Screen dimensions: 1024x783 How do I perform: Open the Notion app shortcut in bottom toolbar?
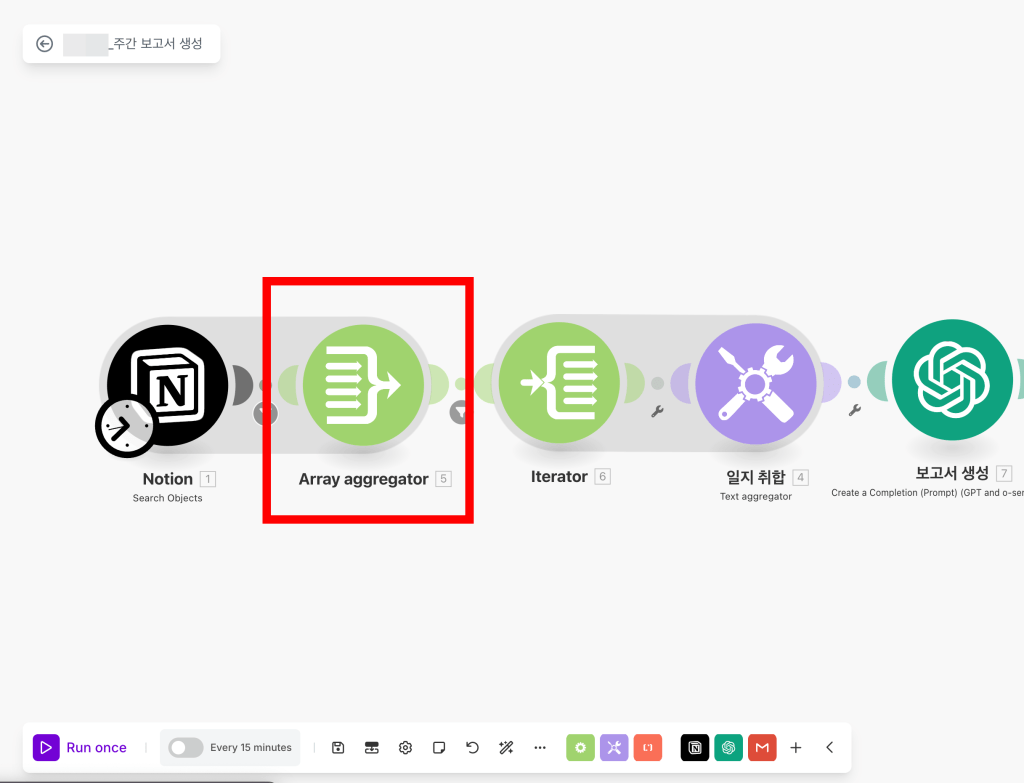coord(694,747)
